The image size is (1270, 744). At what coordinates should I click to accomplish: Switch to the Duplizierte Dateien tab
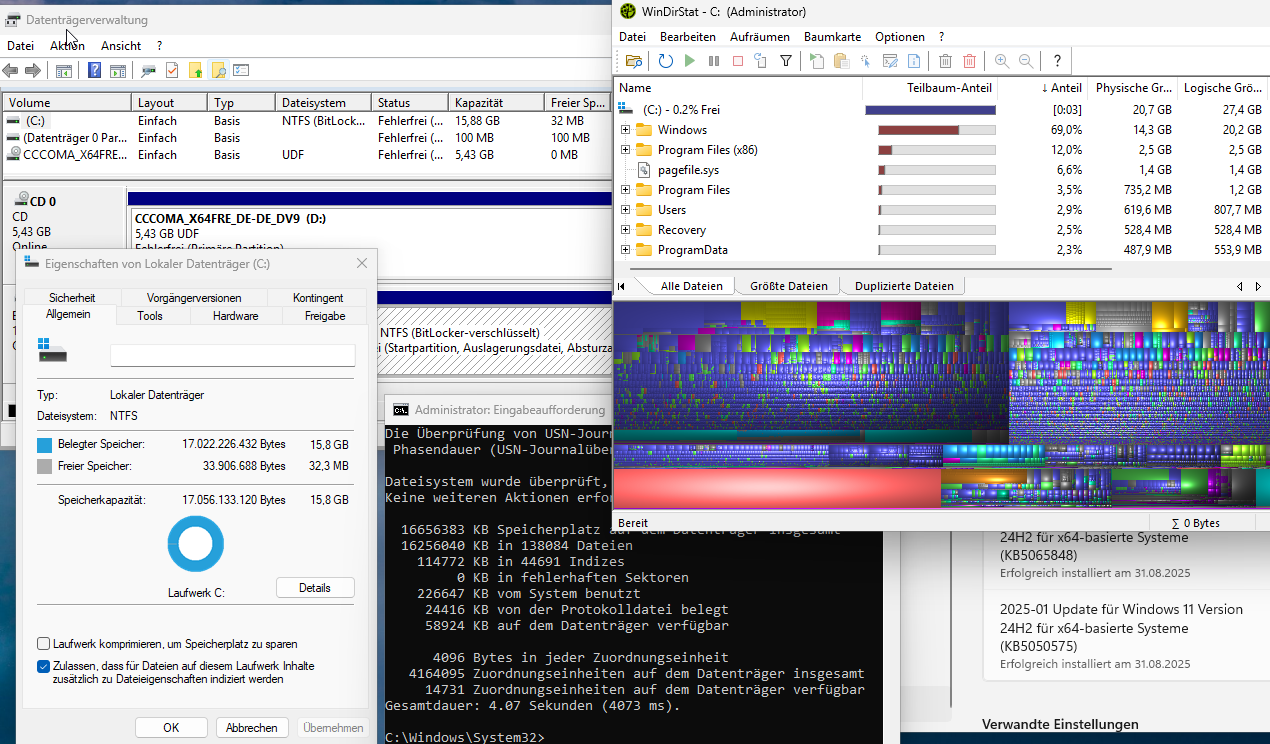(x=904, y=286)
